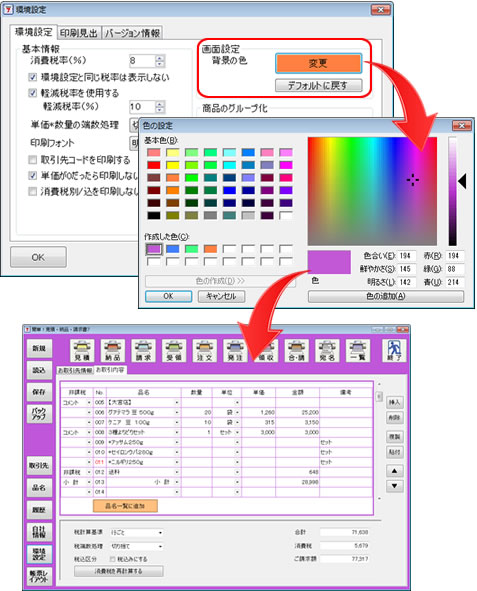This screenshot has height=591, width=477.
Task: Toggle 軽減税率を使用する checkbox
Action: pyautogui.click(x=33, y=93)
